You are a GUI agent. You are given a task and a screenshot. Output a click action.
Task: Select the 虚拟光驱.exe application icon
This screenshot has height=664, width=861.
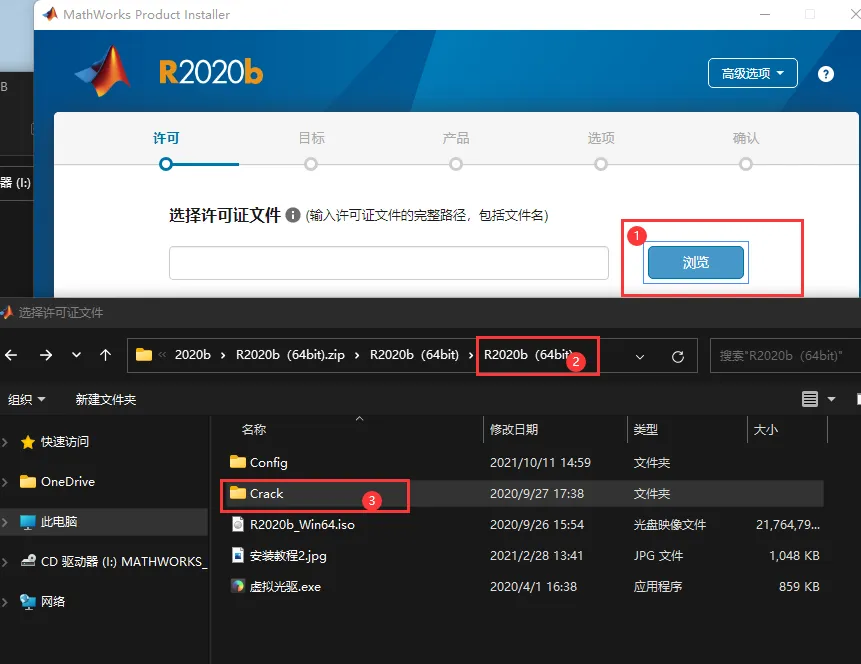coord(238,586)
